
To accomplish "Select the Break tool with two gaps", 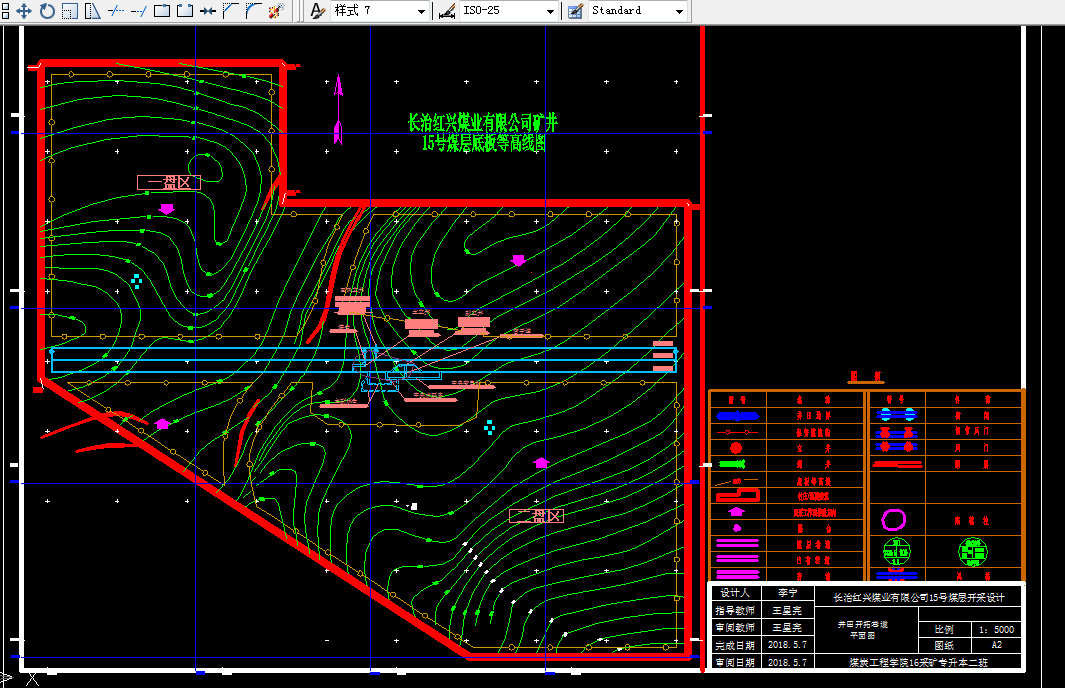I will coord(185,11).
